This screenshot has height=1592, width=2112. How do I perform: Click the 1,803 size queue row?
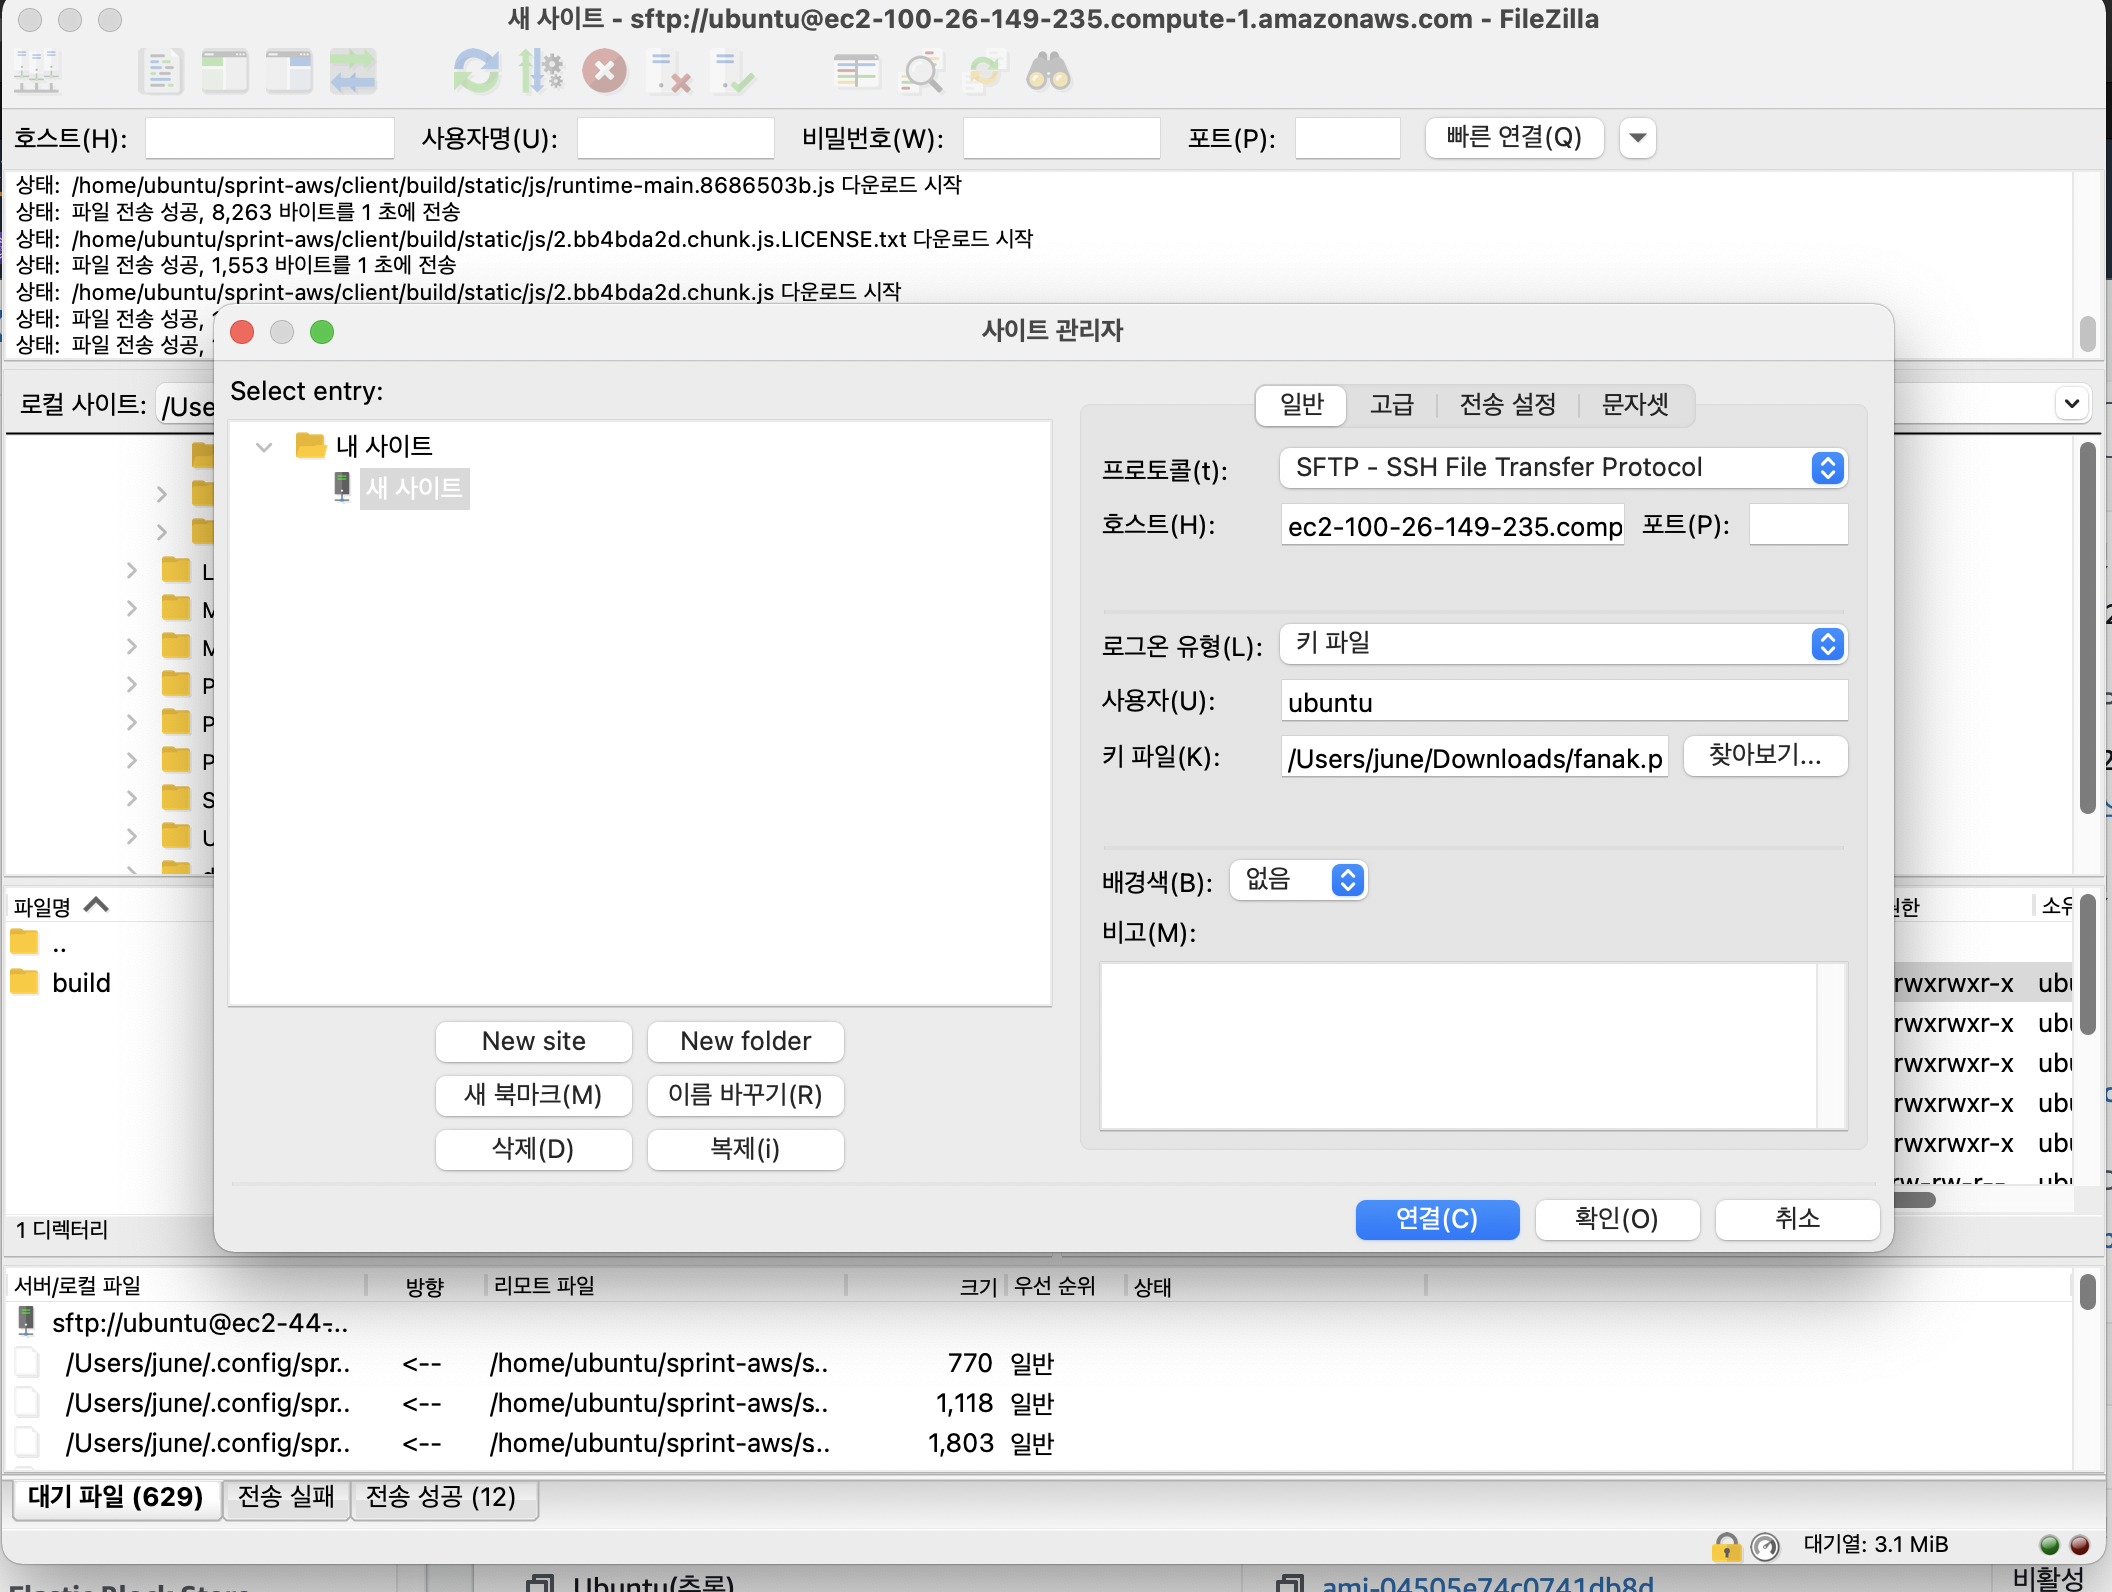(1040, 1443)
